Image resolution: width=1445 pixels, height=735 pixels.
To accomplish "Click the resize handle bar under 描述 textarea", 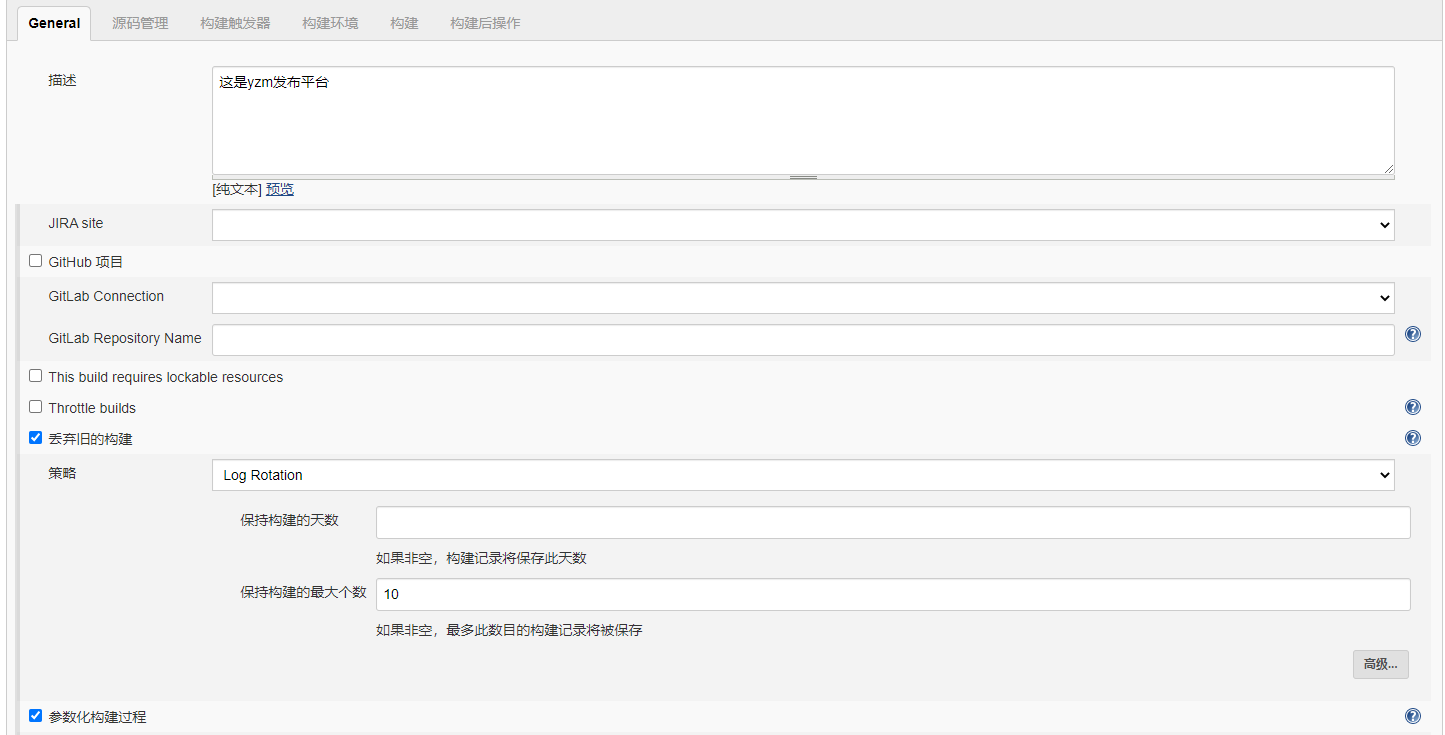I will (803, 177).
